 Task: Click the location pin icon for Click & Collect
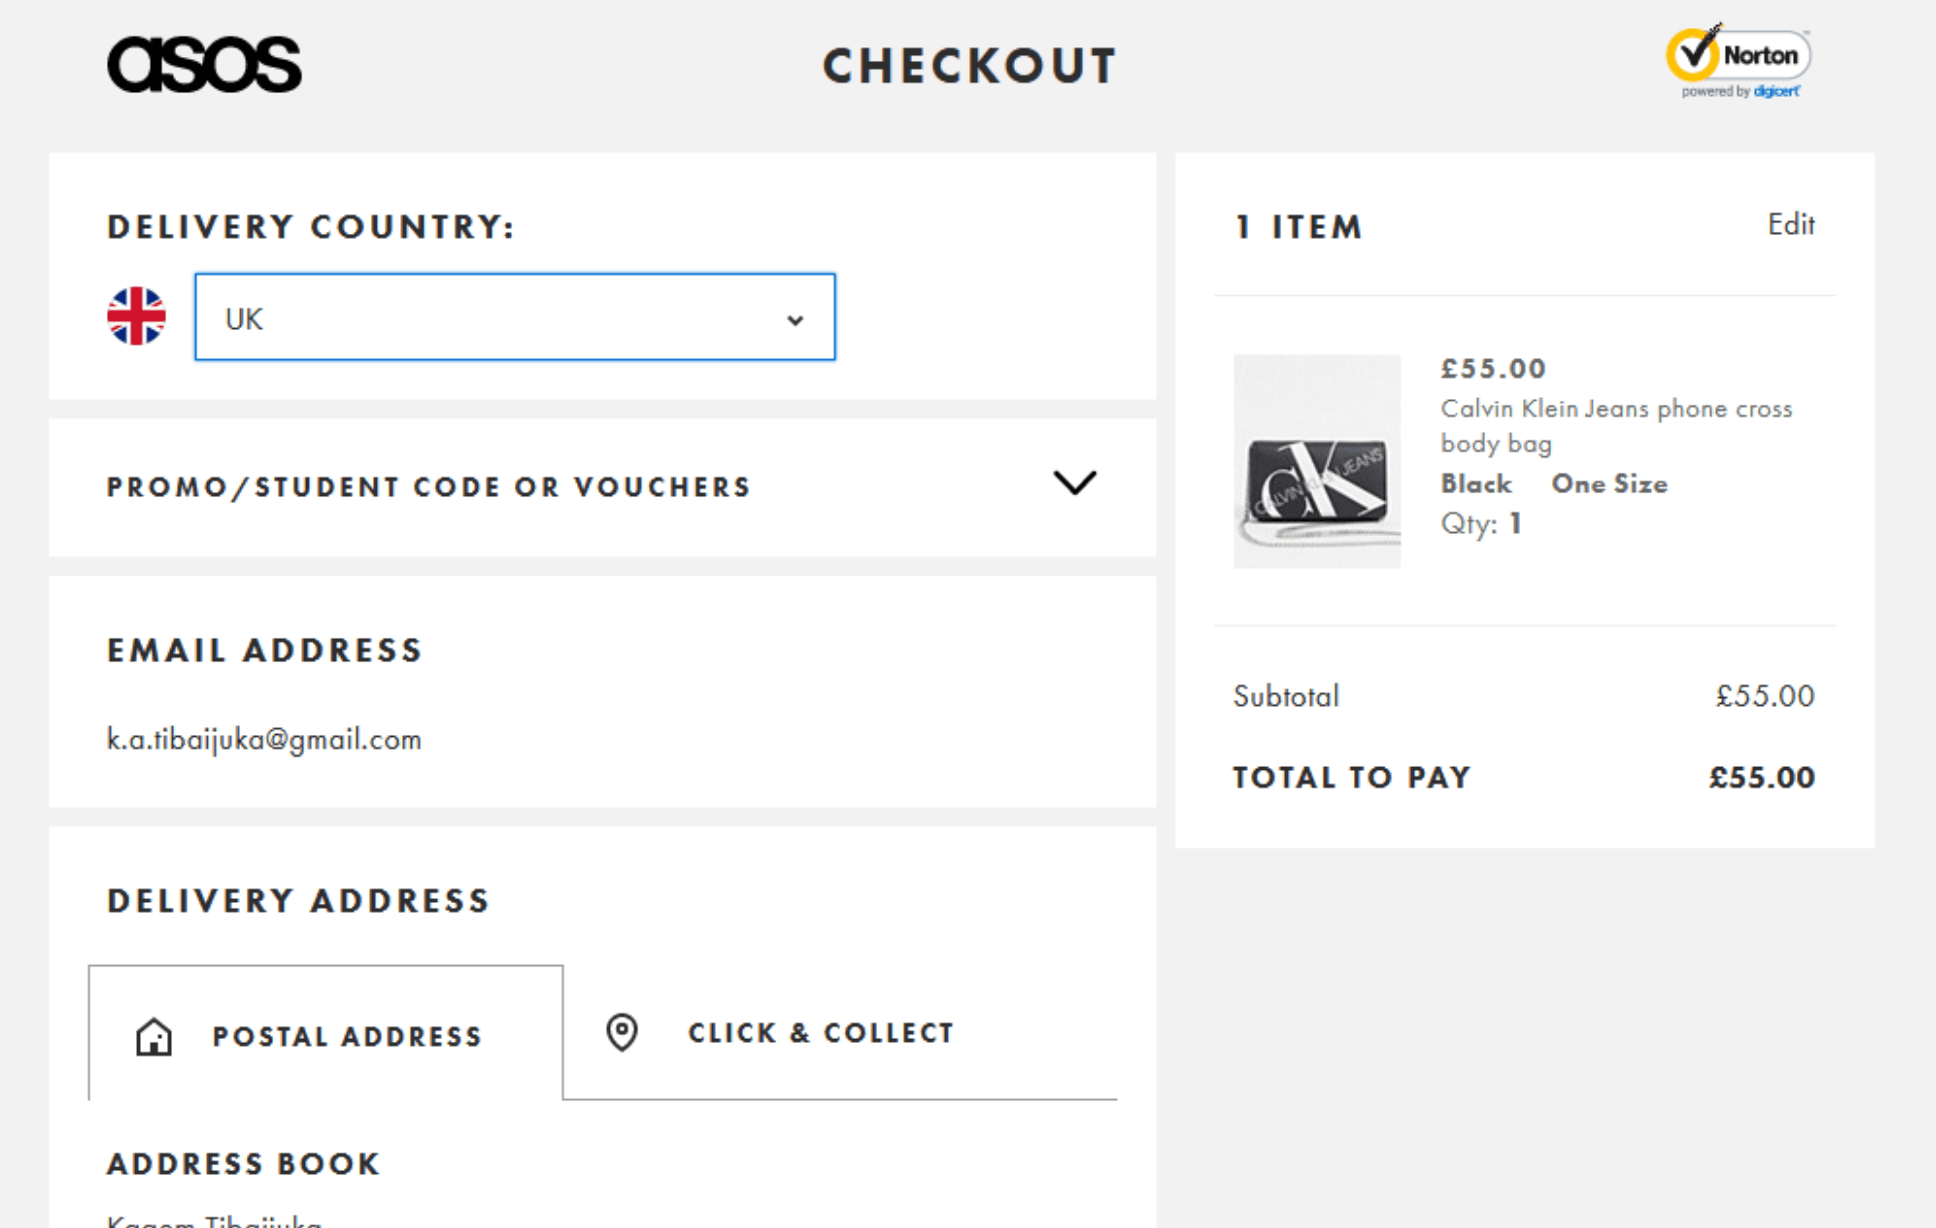pos(622,1032)
